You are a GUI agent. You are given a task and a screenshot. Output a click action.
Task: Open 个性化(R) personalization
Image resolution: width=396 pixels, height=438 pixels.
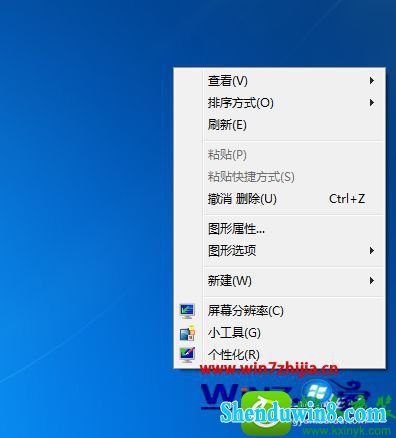[279, 355]
